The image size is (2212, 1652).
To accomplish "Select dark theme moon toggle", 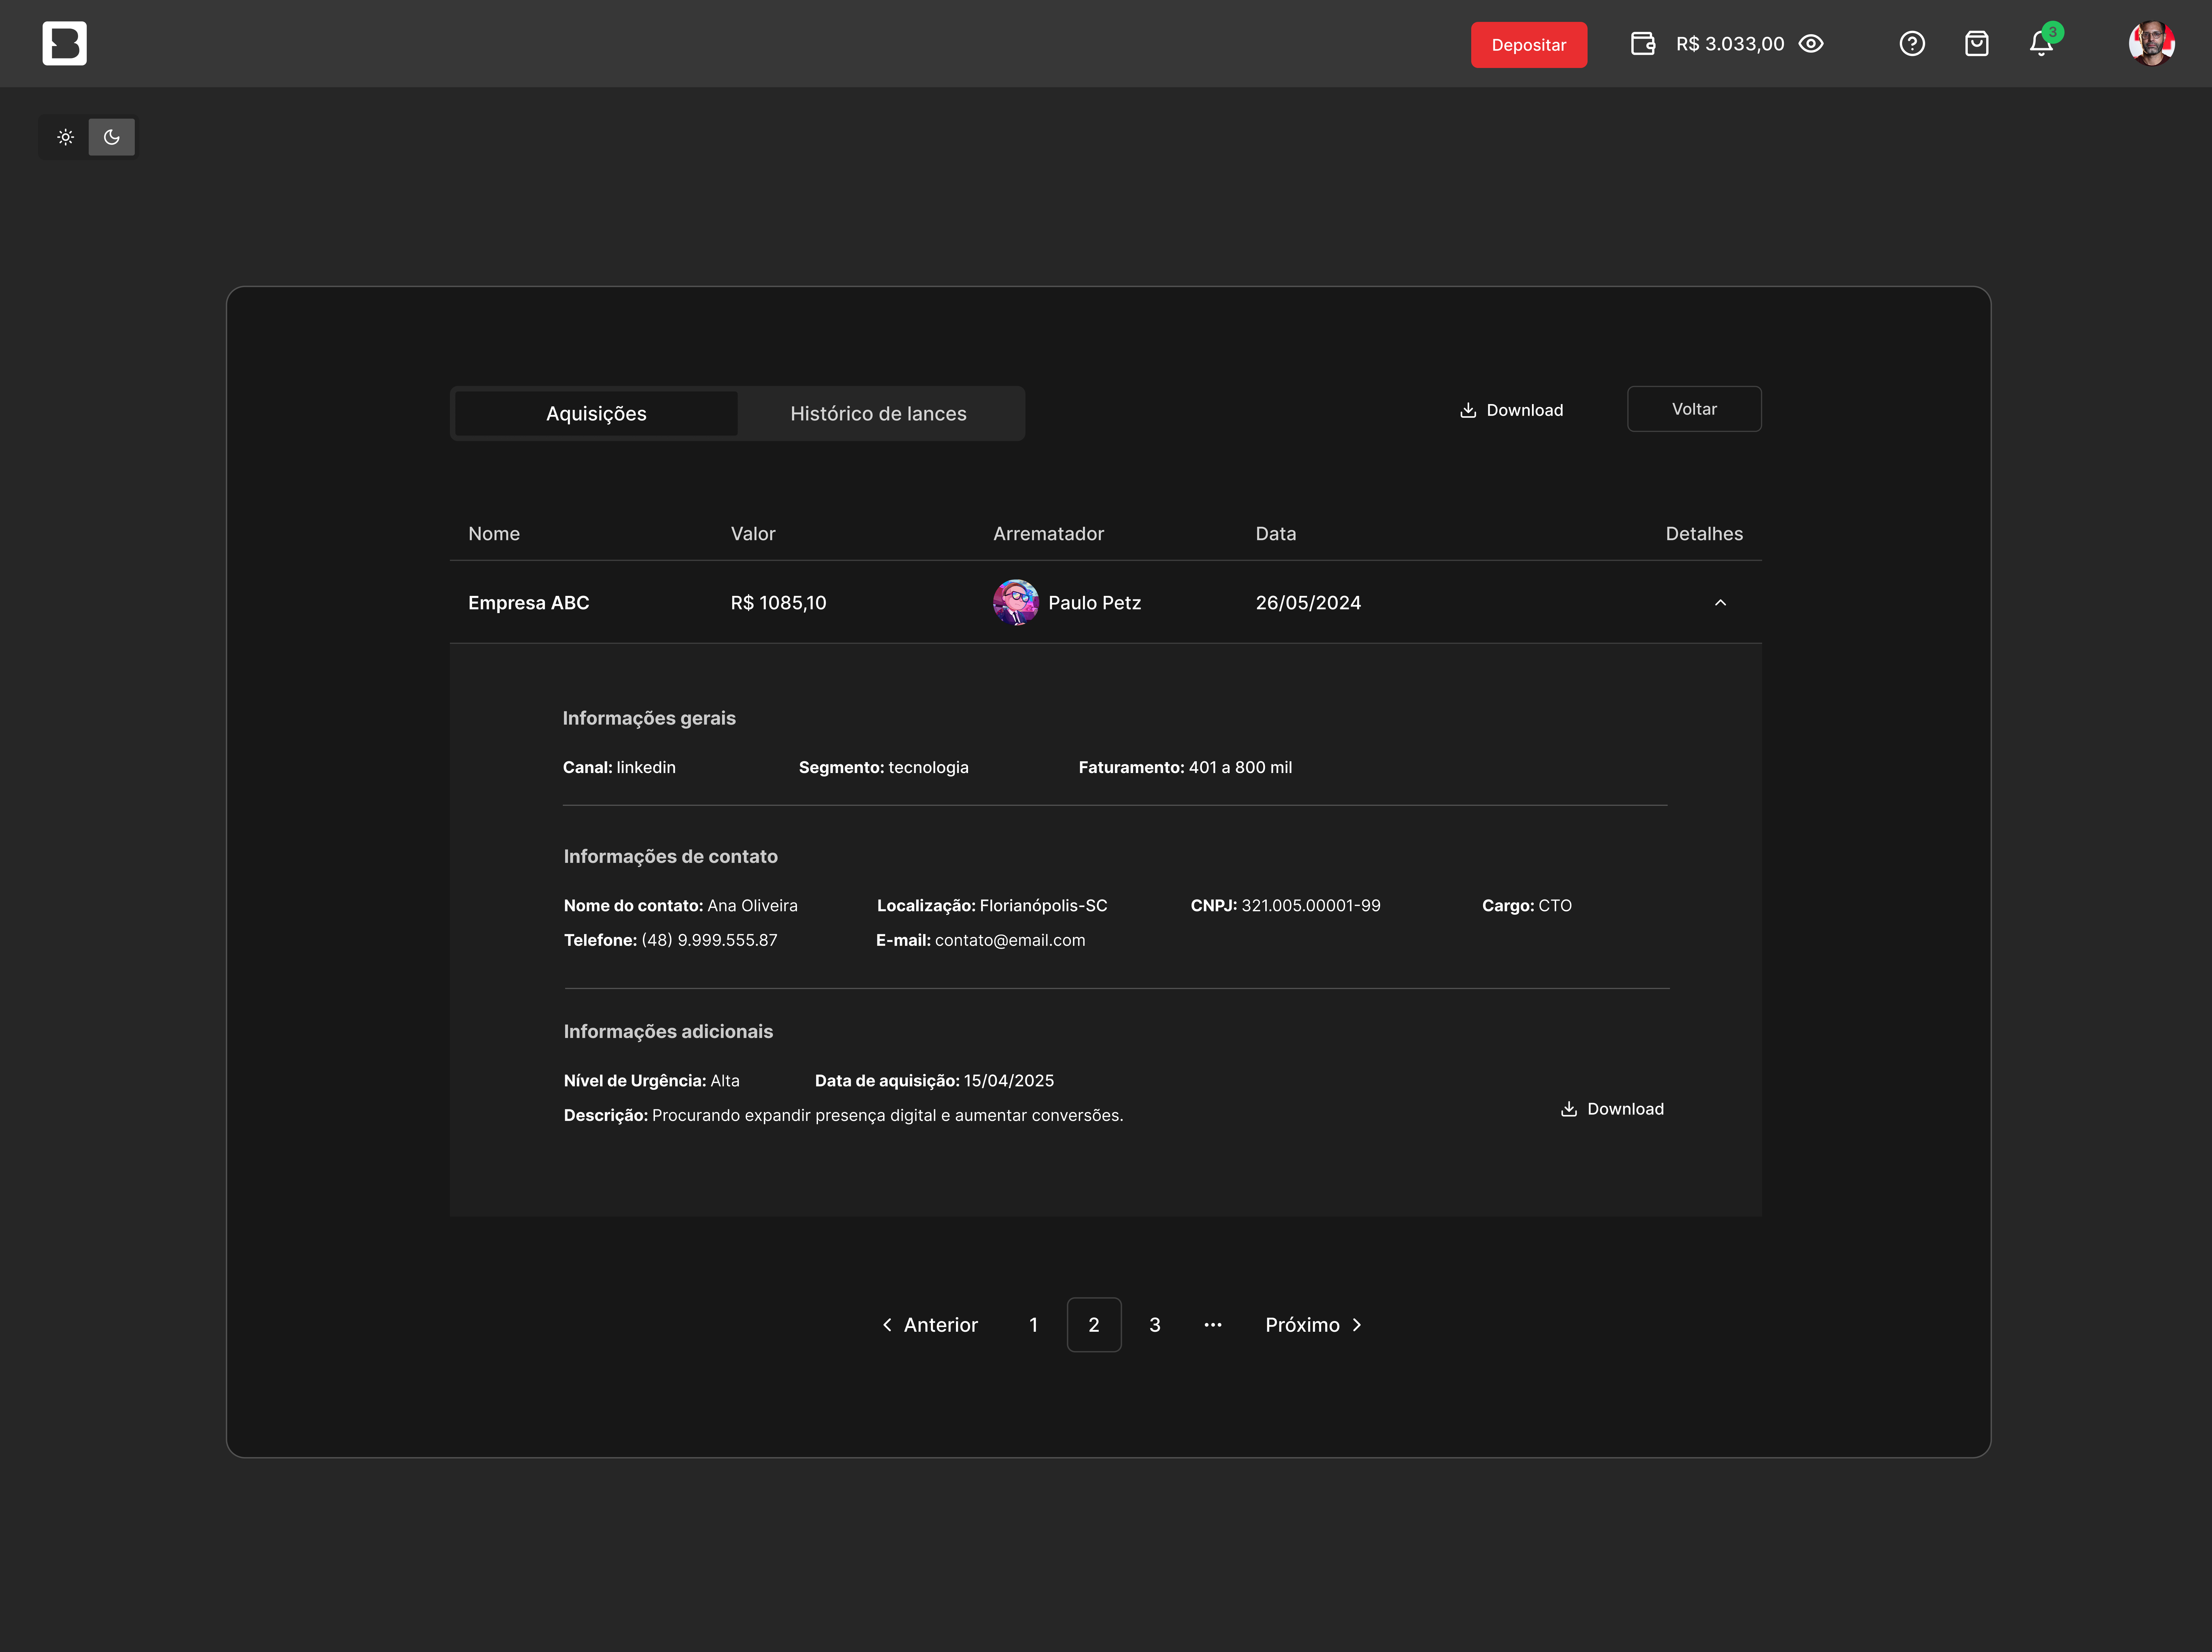I will click(x=111, y=137).
